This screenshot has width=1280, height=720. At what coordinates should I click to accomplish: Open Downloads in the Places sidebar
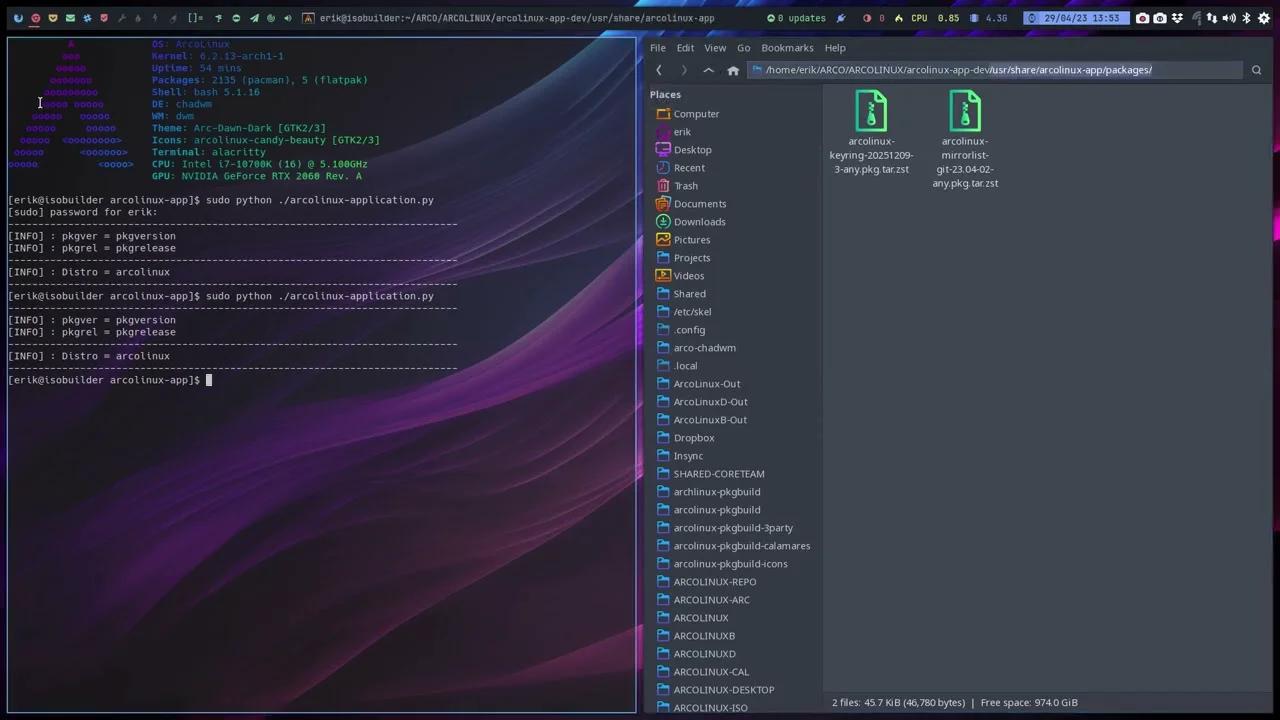(699, 222)
